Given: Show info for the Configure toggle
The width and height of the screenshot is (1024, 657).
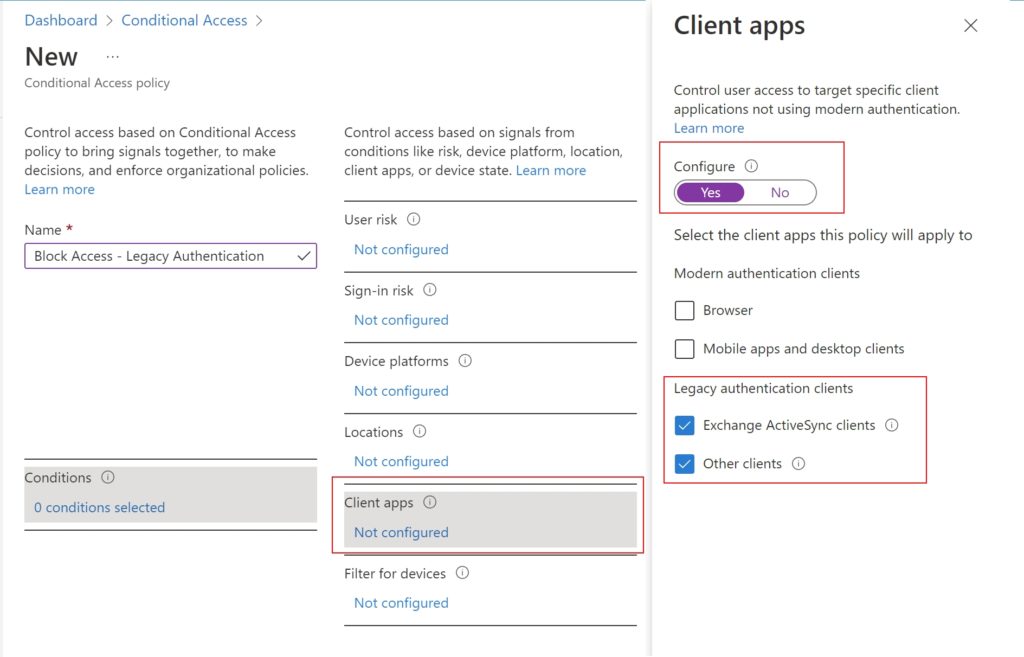Looking at the screenshot, I should [752, 166].
